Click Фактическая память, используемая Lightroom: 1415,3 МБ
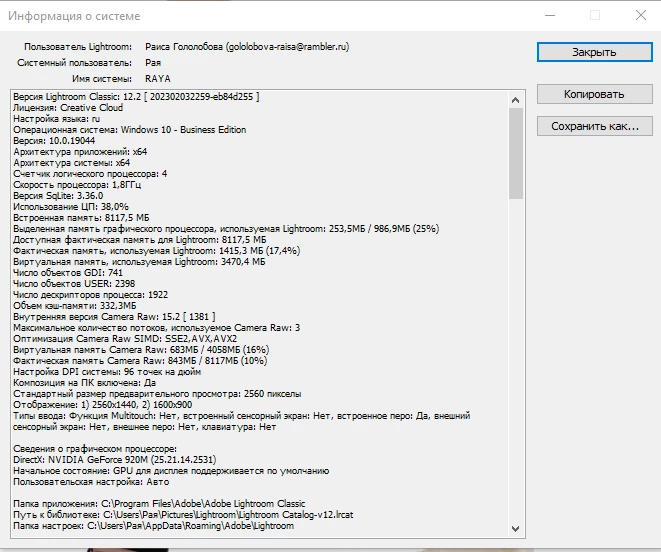Viewport: 661px width, 552px height. 156,250
